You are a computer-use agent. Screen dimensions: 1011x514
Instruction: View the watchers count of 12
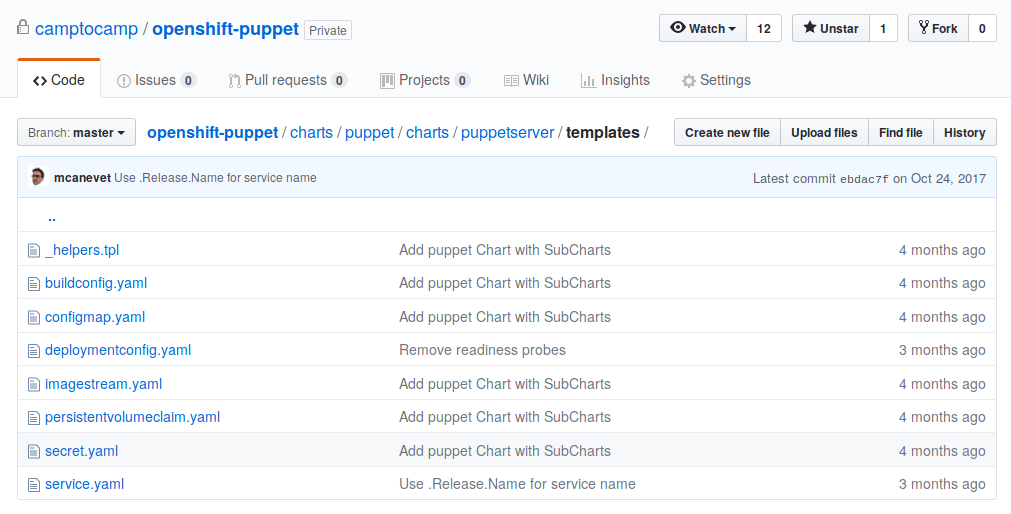tap(764, 28)
